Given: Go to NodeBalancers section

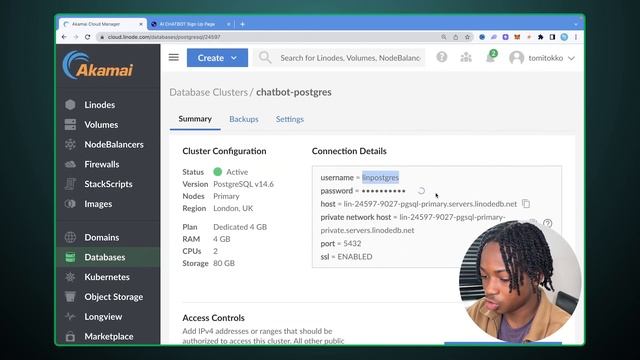Looking at the screenshot, I should click(114, 144).
